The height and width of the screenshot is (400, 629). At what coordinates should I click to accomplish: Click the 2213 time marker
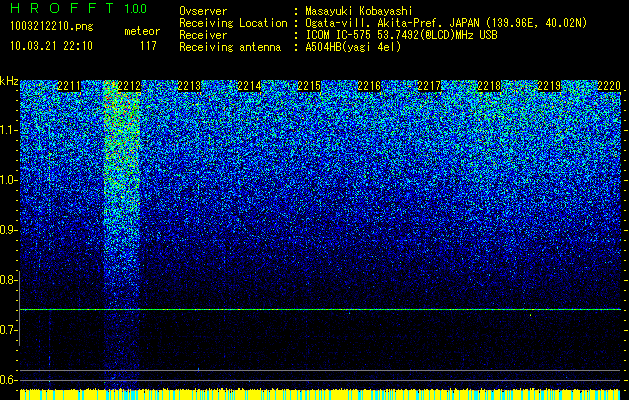coord(189,86)
